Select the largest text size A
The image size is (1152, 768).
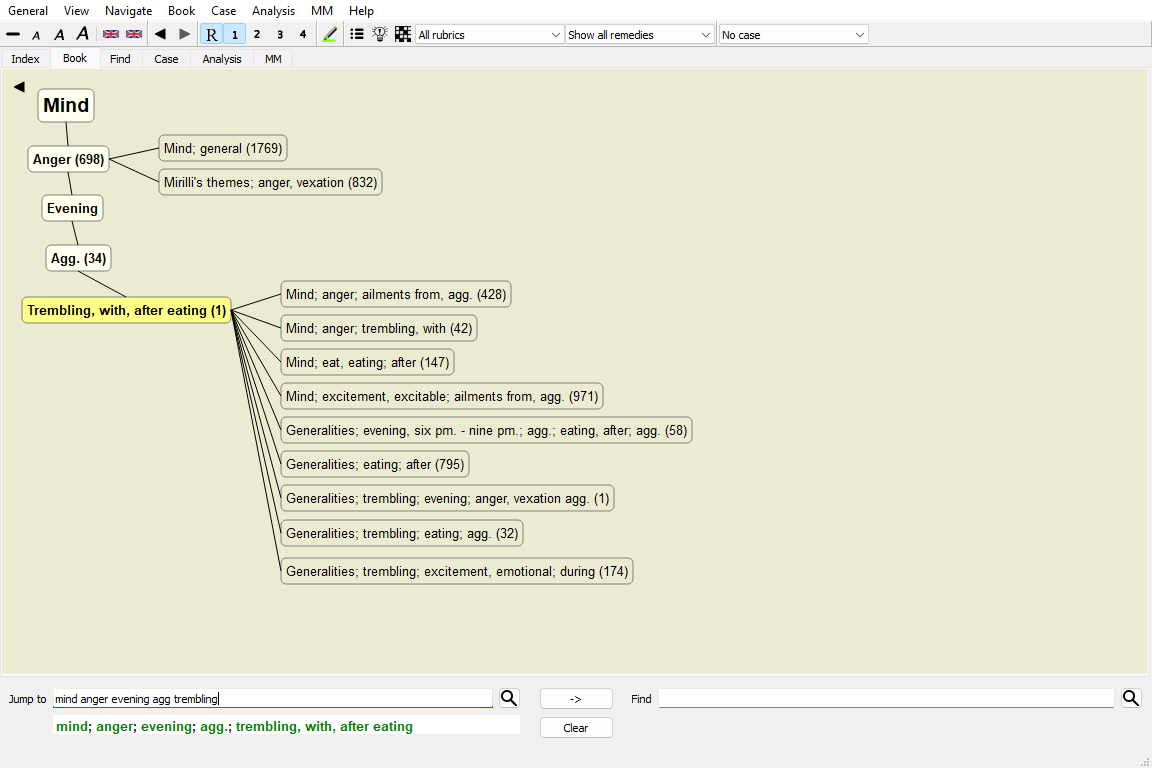82,34
